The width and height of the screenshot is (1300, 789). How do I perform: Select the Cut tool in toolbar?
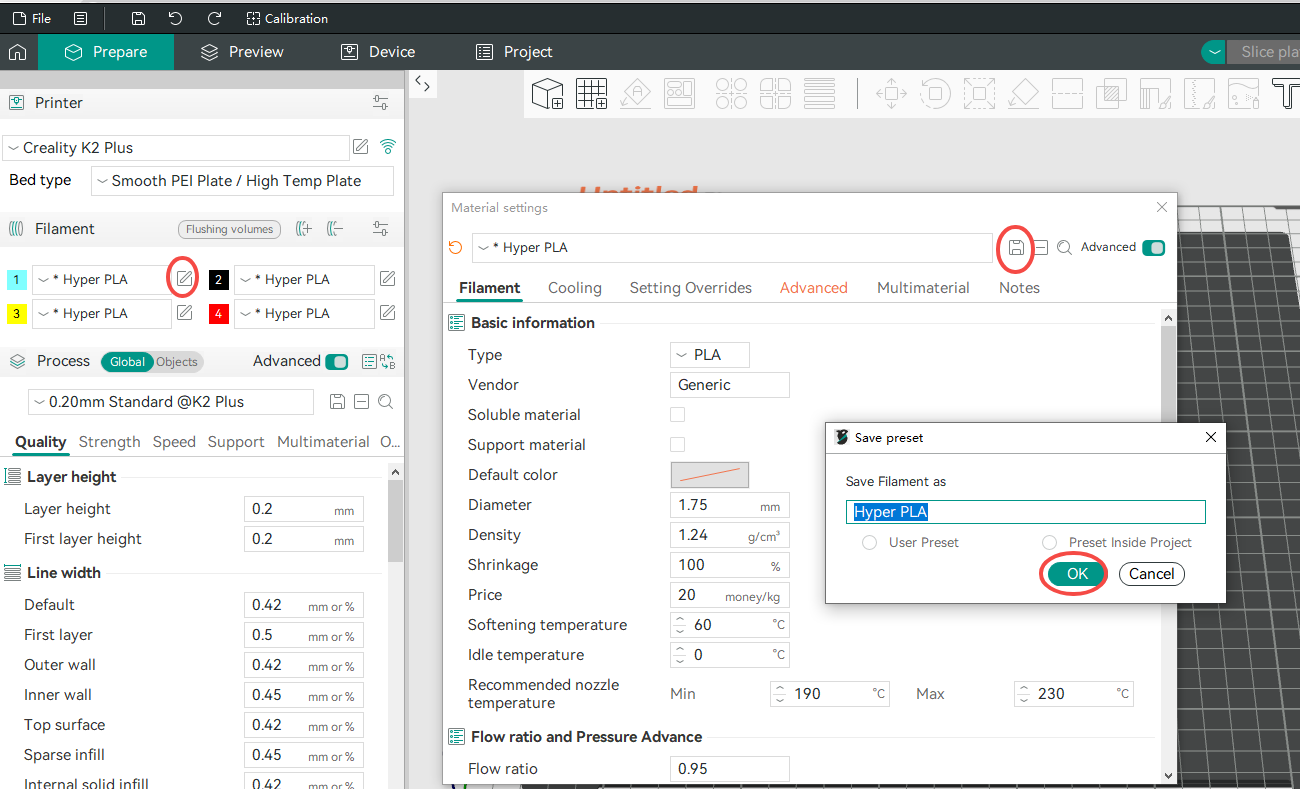tap(1067, 94)
